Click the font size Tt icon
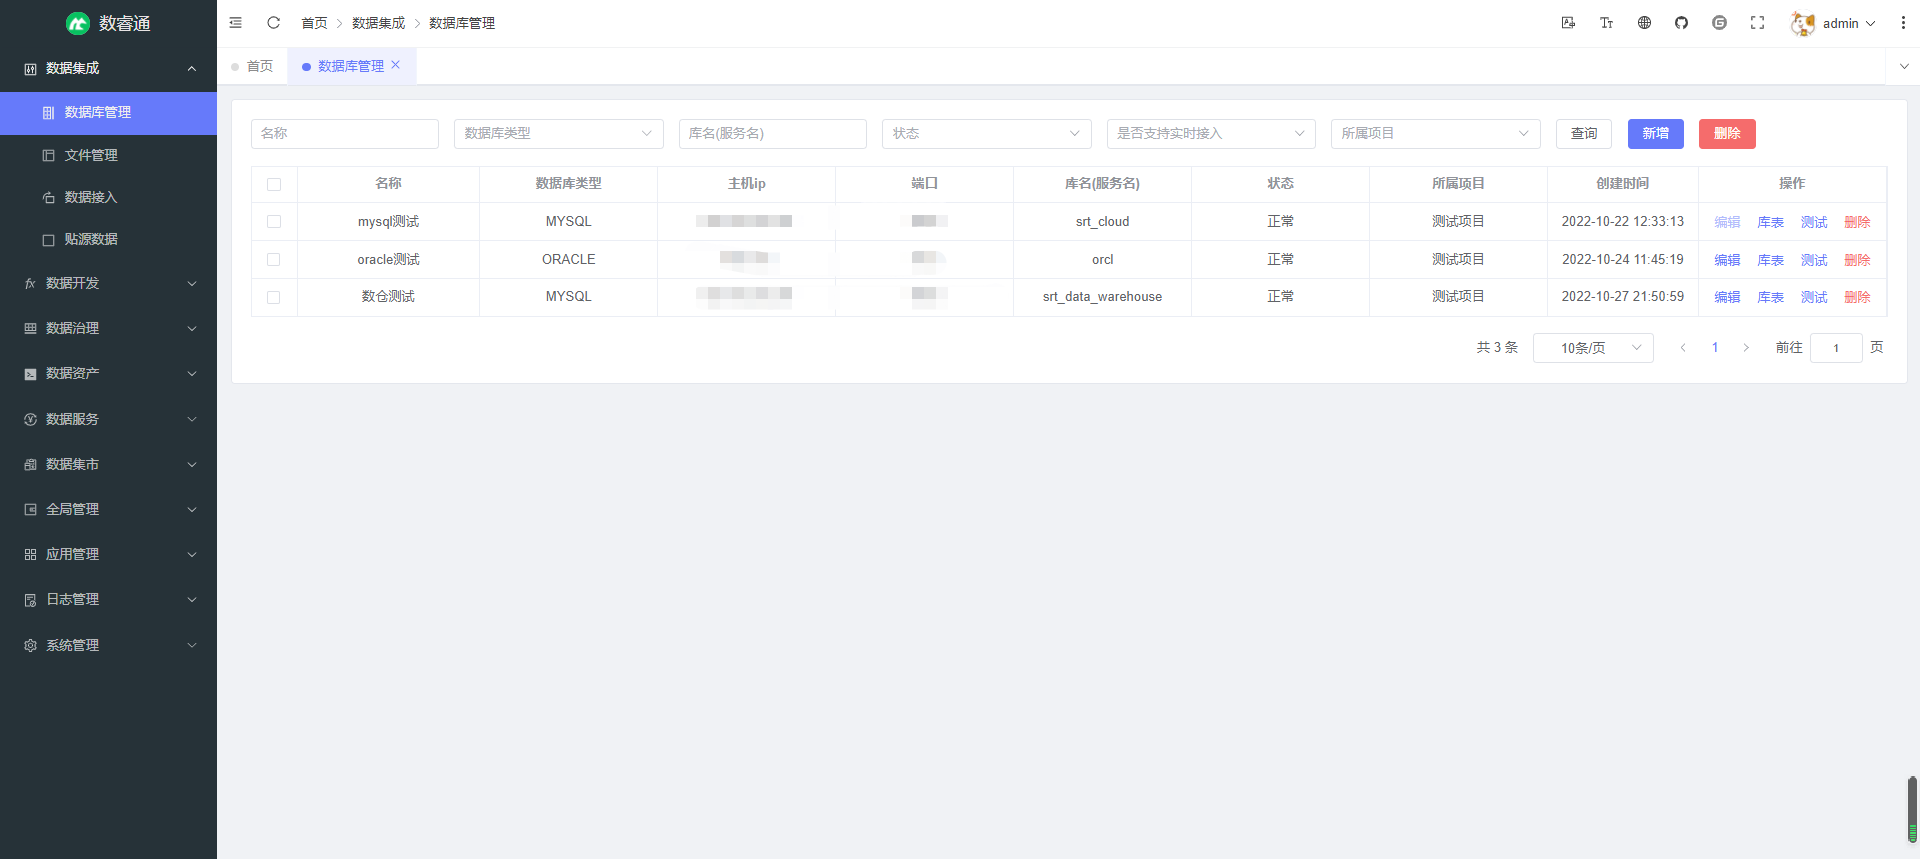1920x859 pixels. (1606, 23)
